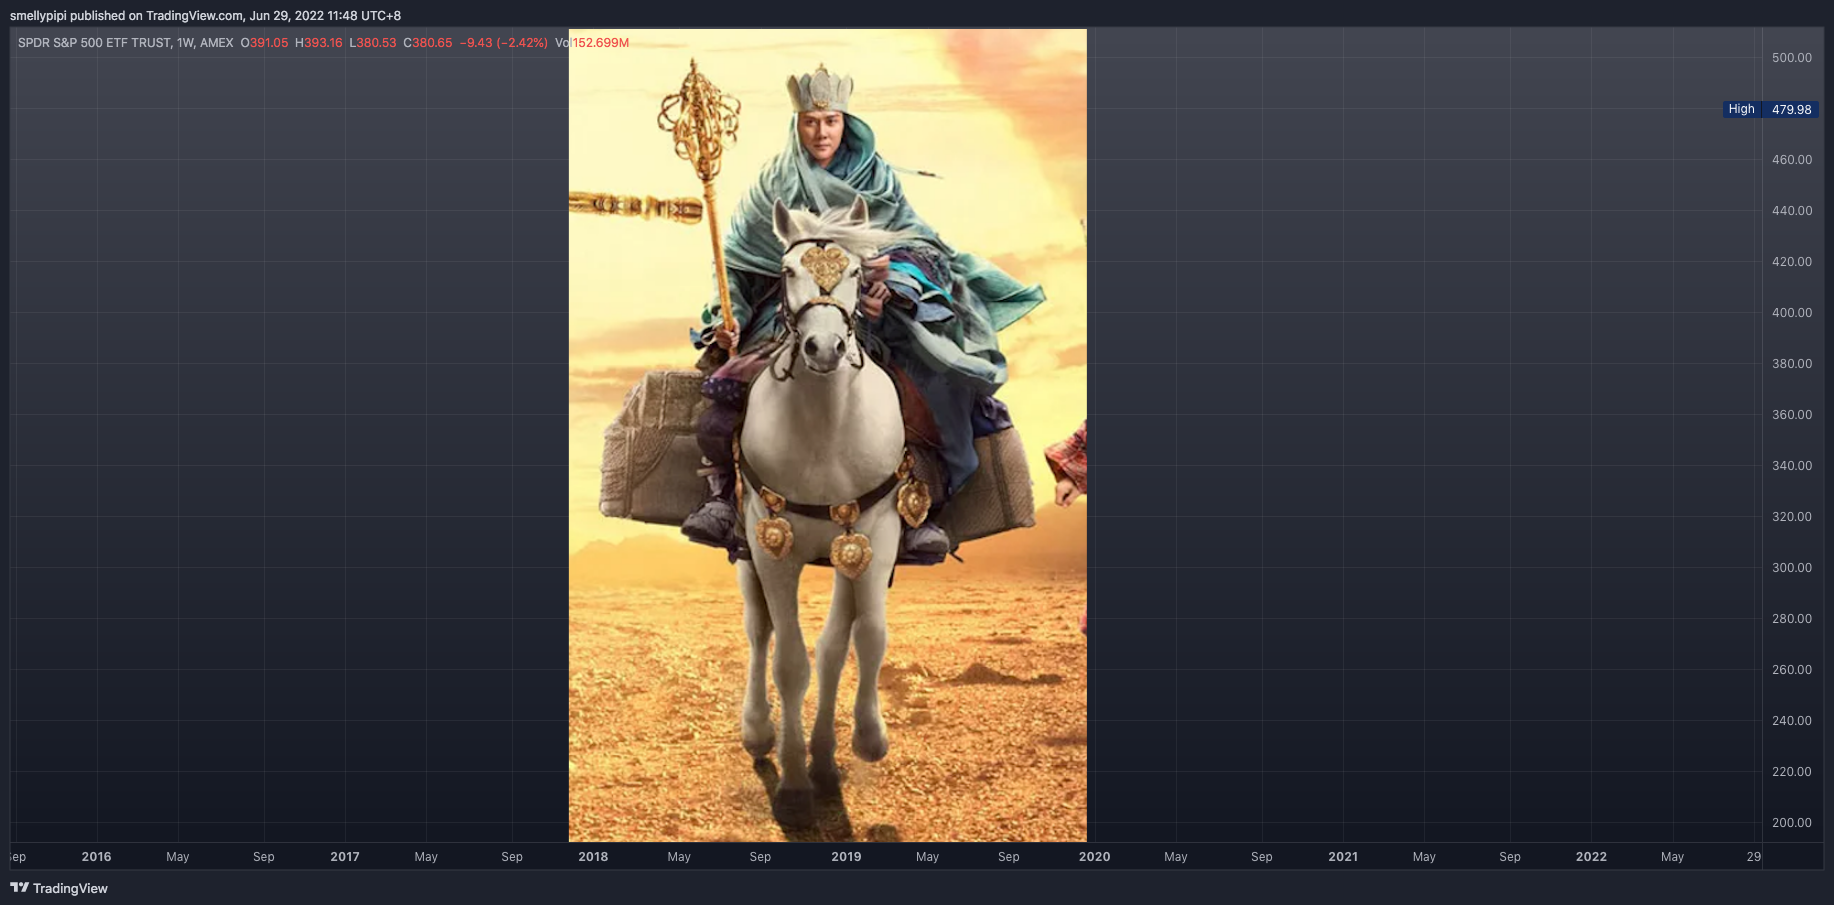Screen dimensions: 1834x905
Task: Click the 2016 year label on time axis
Action: point(97,857)
